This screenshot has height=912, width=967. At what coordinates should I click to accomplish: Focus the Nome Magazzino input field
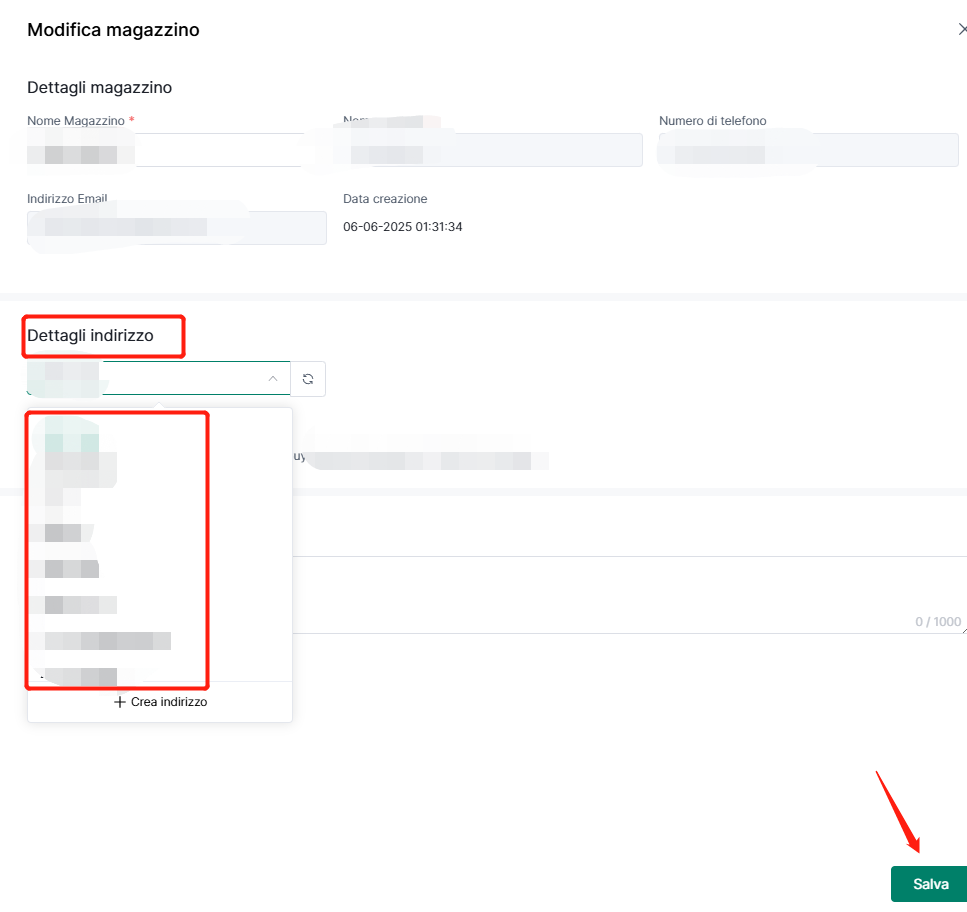click(176, 150)
